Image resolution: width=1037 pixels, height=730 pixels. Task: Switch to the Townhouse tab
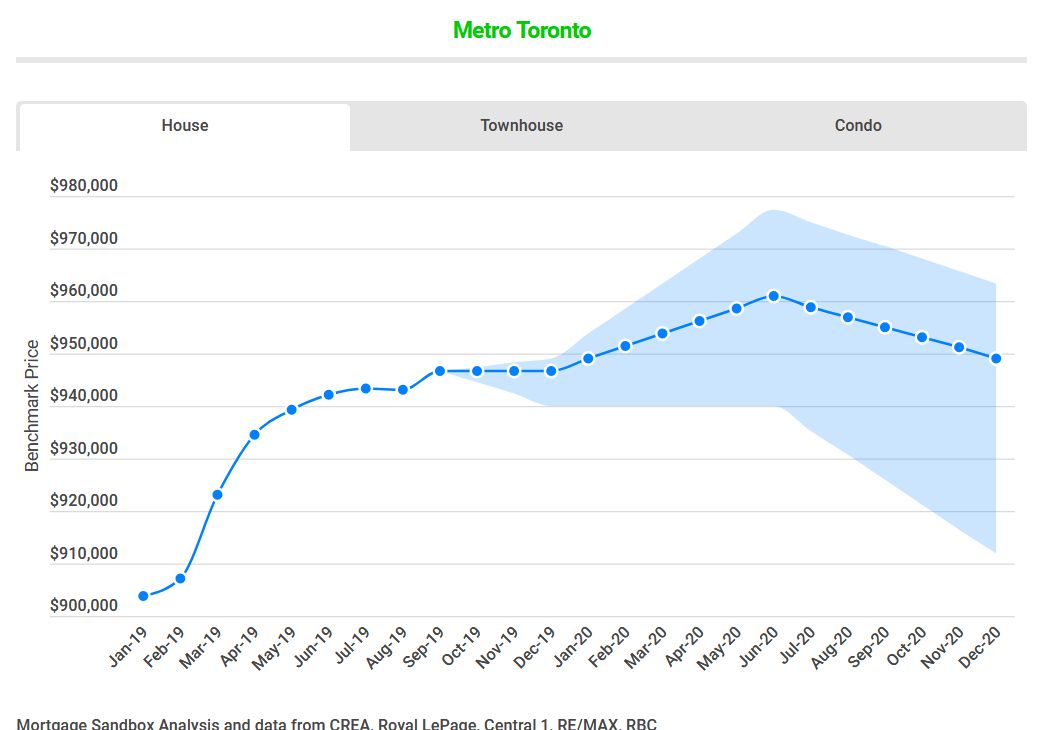coord(521,126)
